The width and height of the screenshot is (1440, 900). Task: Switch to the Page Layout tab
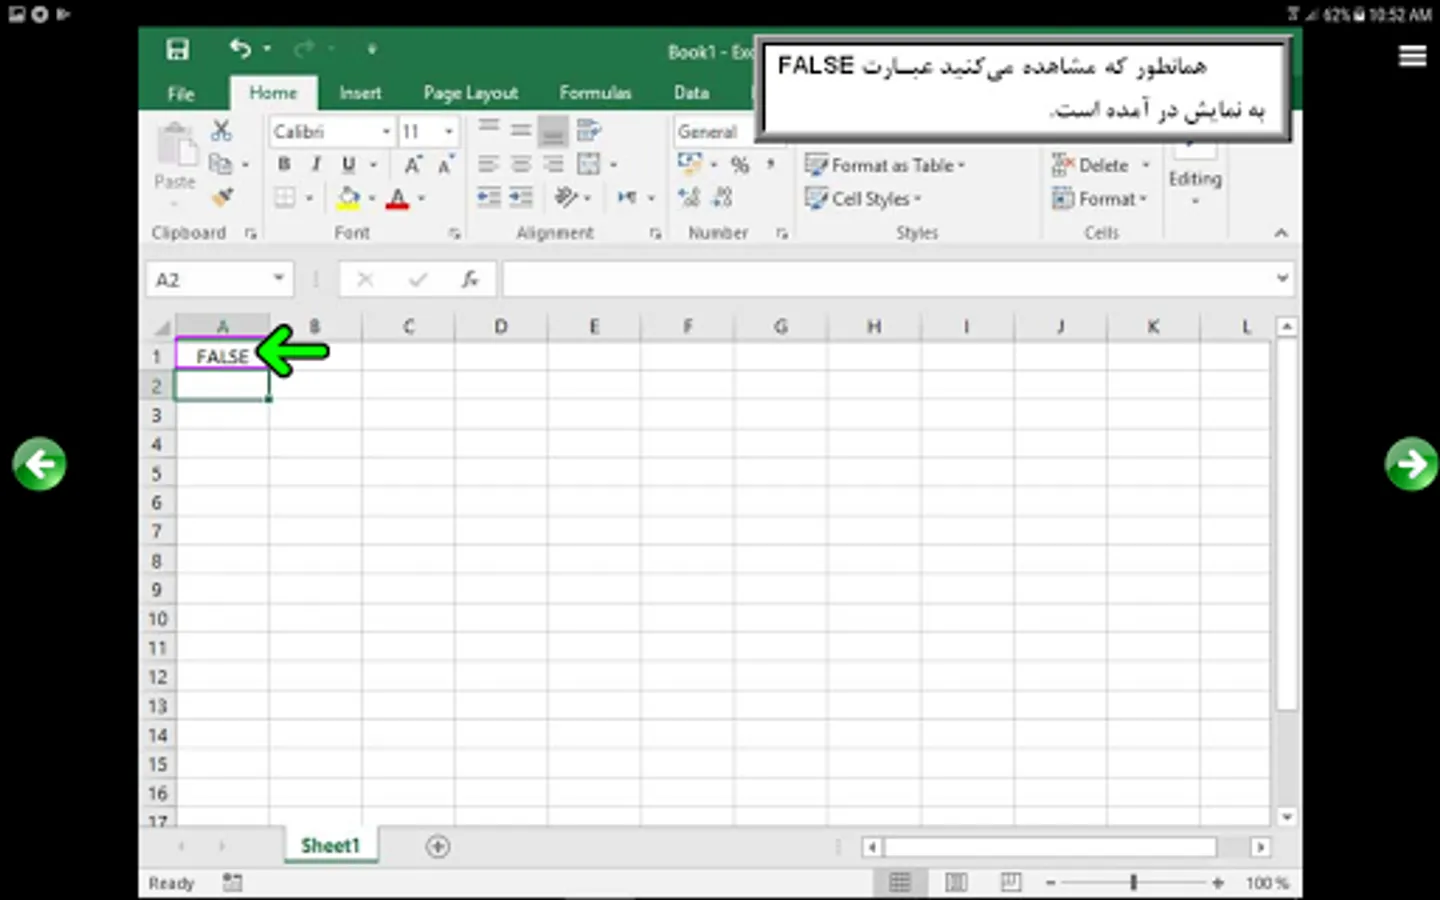[470, 93]
